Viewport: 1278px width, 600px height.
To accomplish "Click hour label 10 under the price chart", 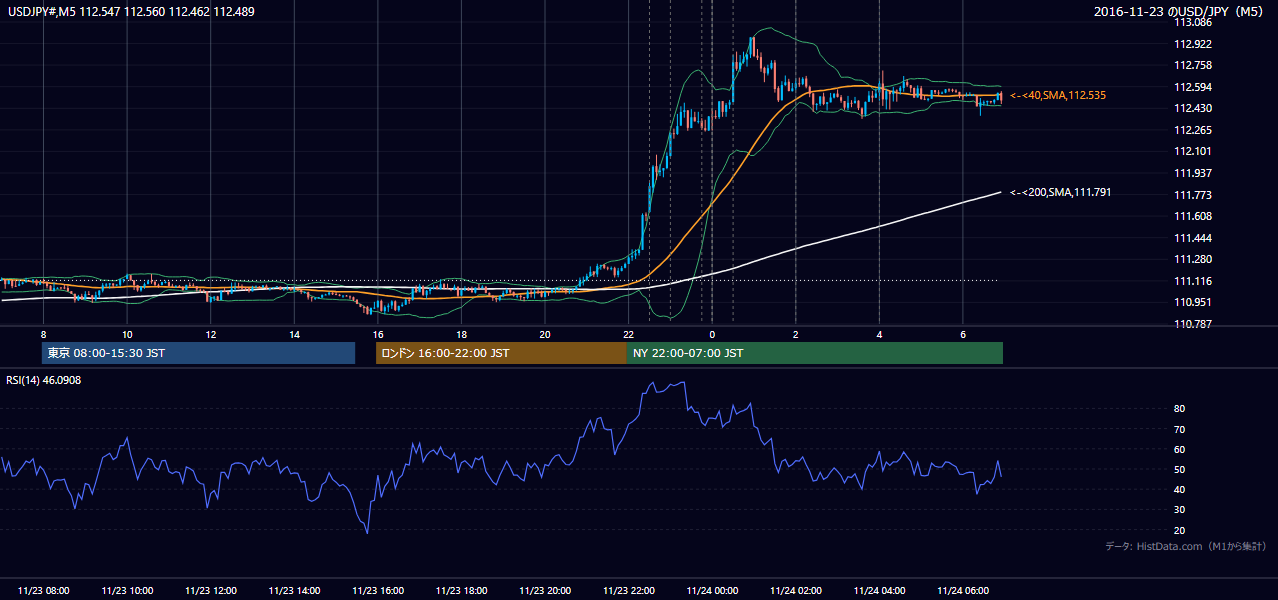I will pos(127,334).
